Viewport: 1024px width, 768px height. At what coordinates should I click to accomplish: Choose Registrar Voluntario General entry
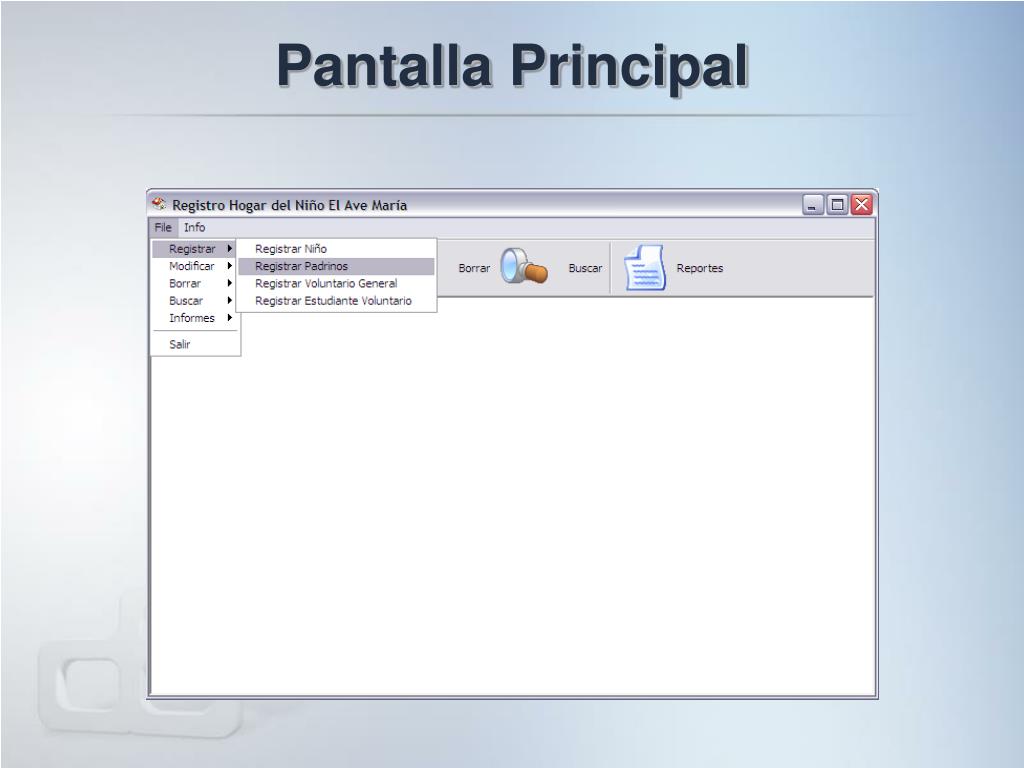pyautogui.click(x=336, y=283)
